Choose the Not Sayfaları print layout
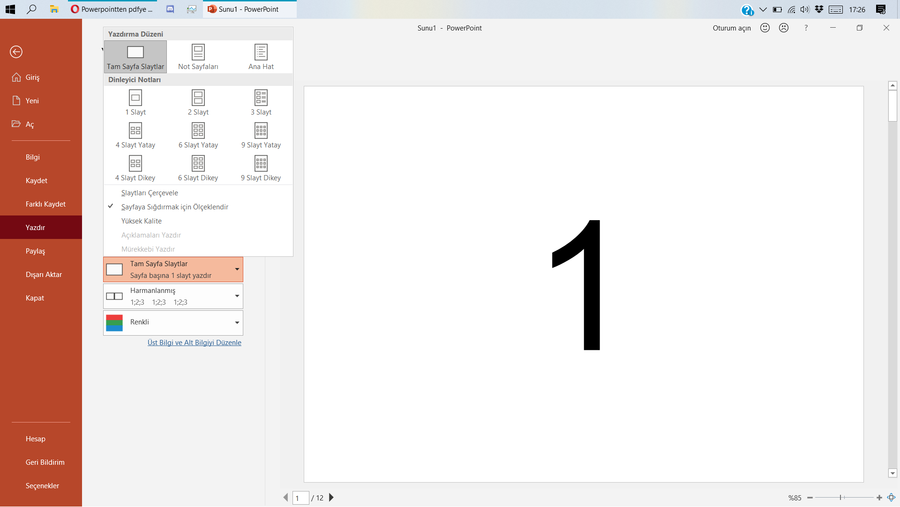This screenshot has width=900, height=507. [198, 53]
